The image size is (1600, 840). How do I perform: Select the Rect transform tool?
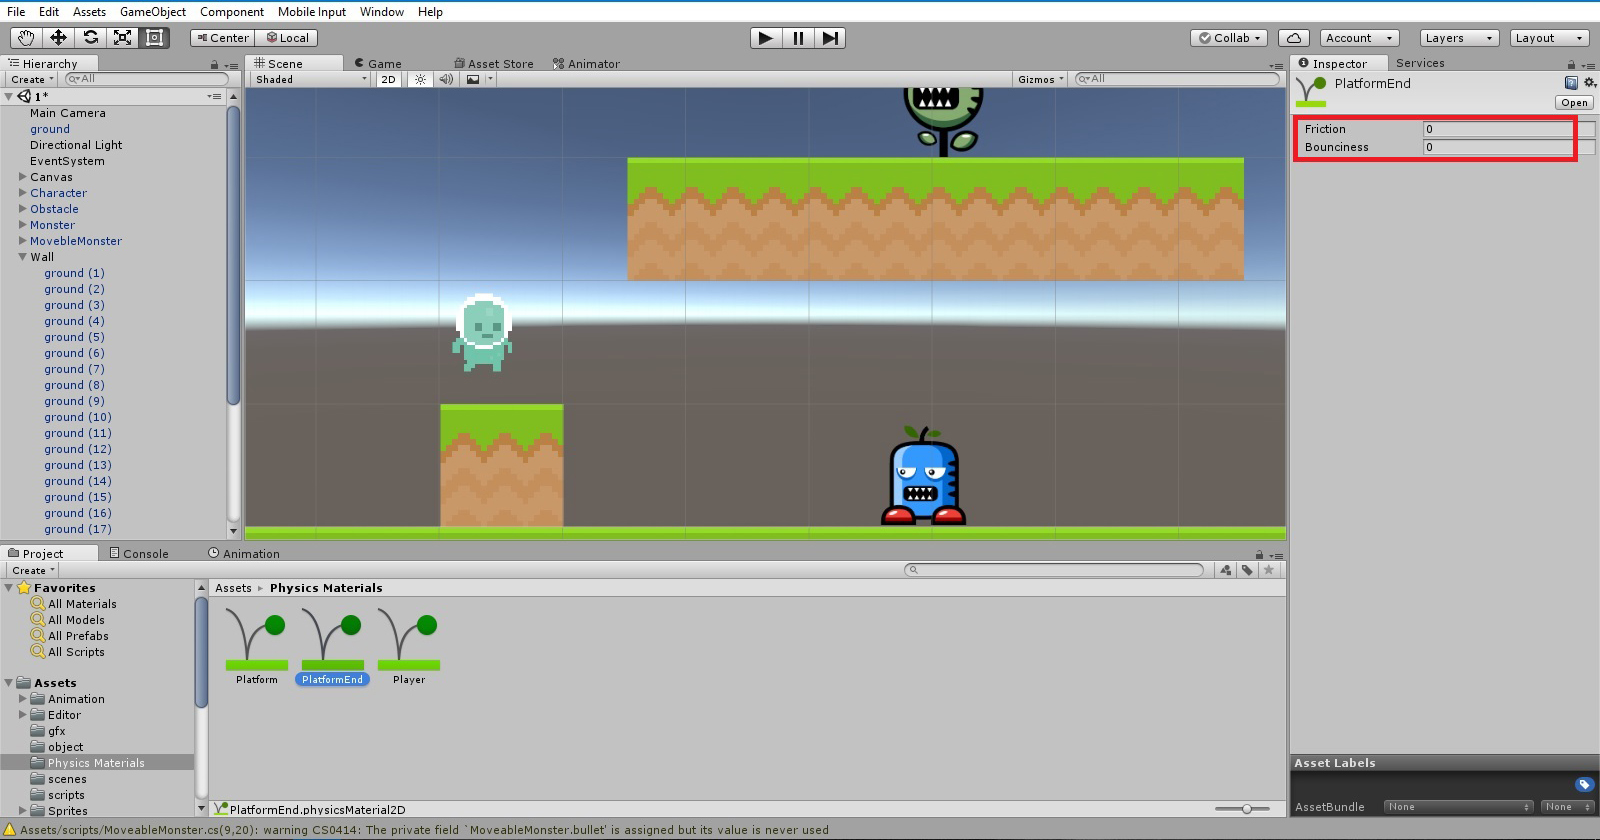[x=154, y=38]
